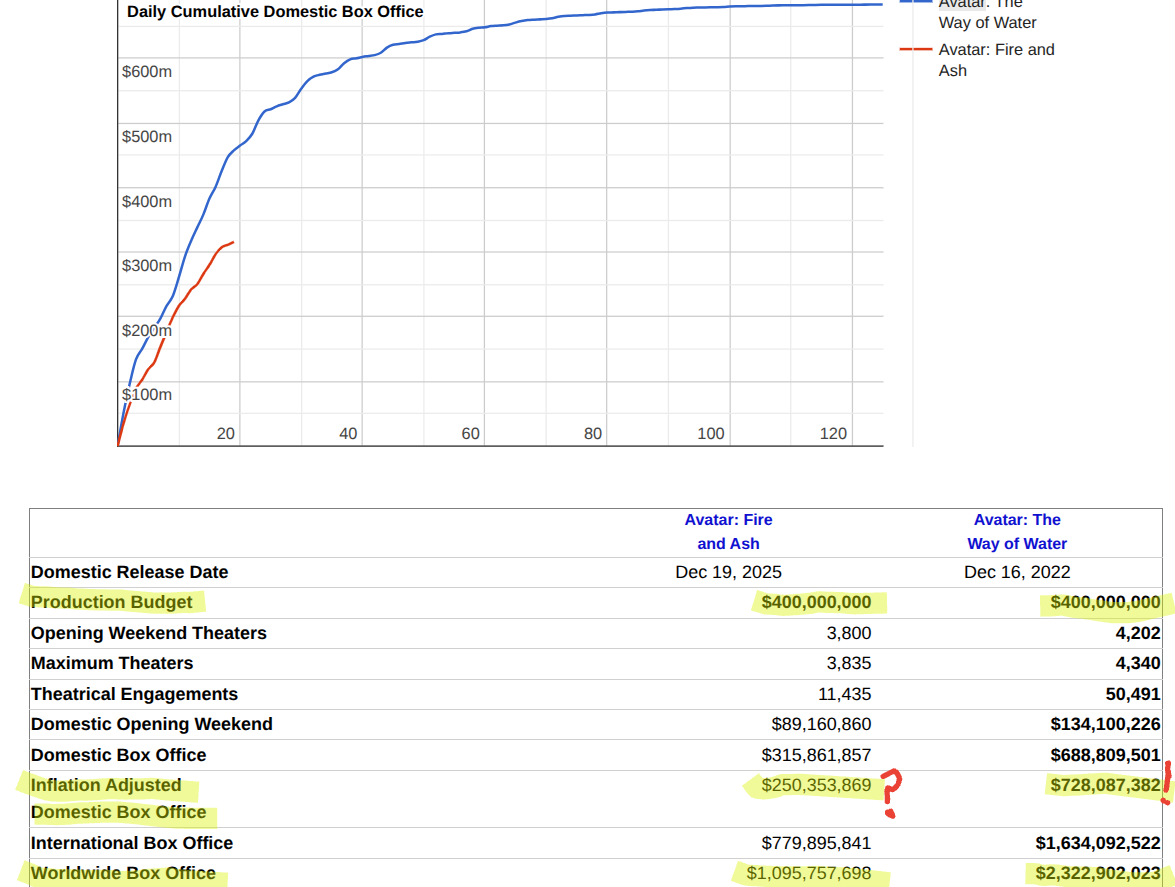Click the 100 label on the x-axis
This screenshot has width=1175, height=887.
click(711, 434)
